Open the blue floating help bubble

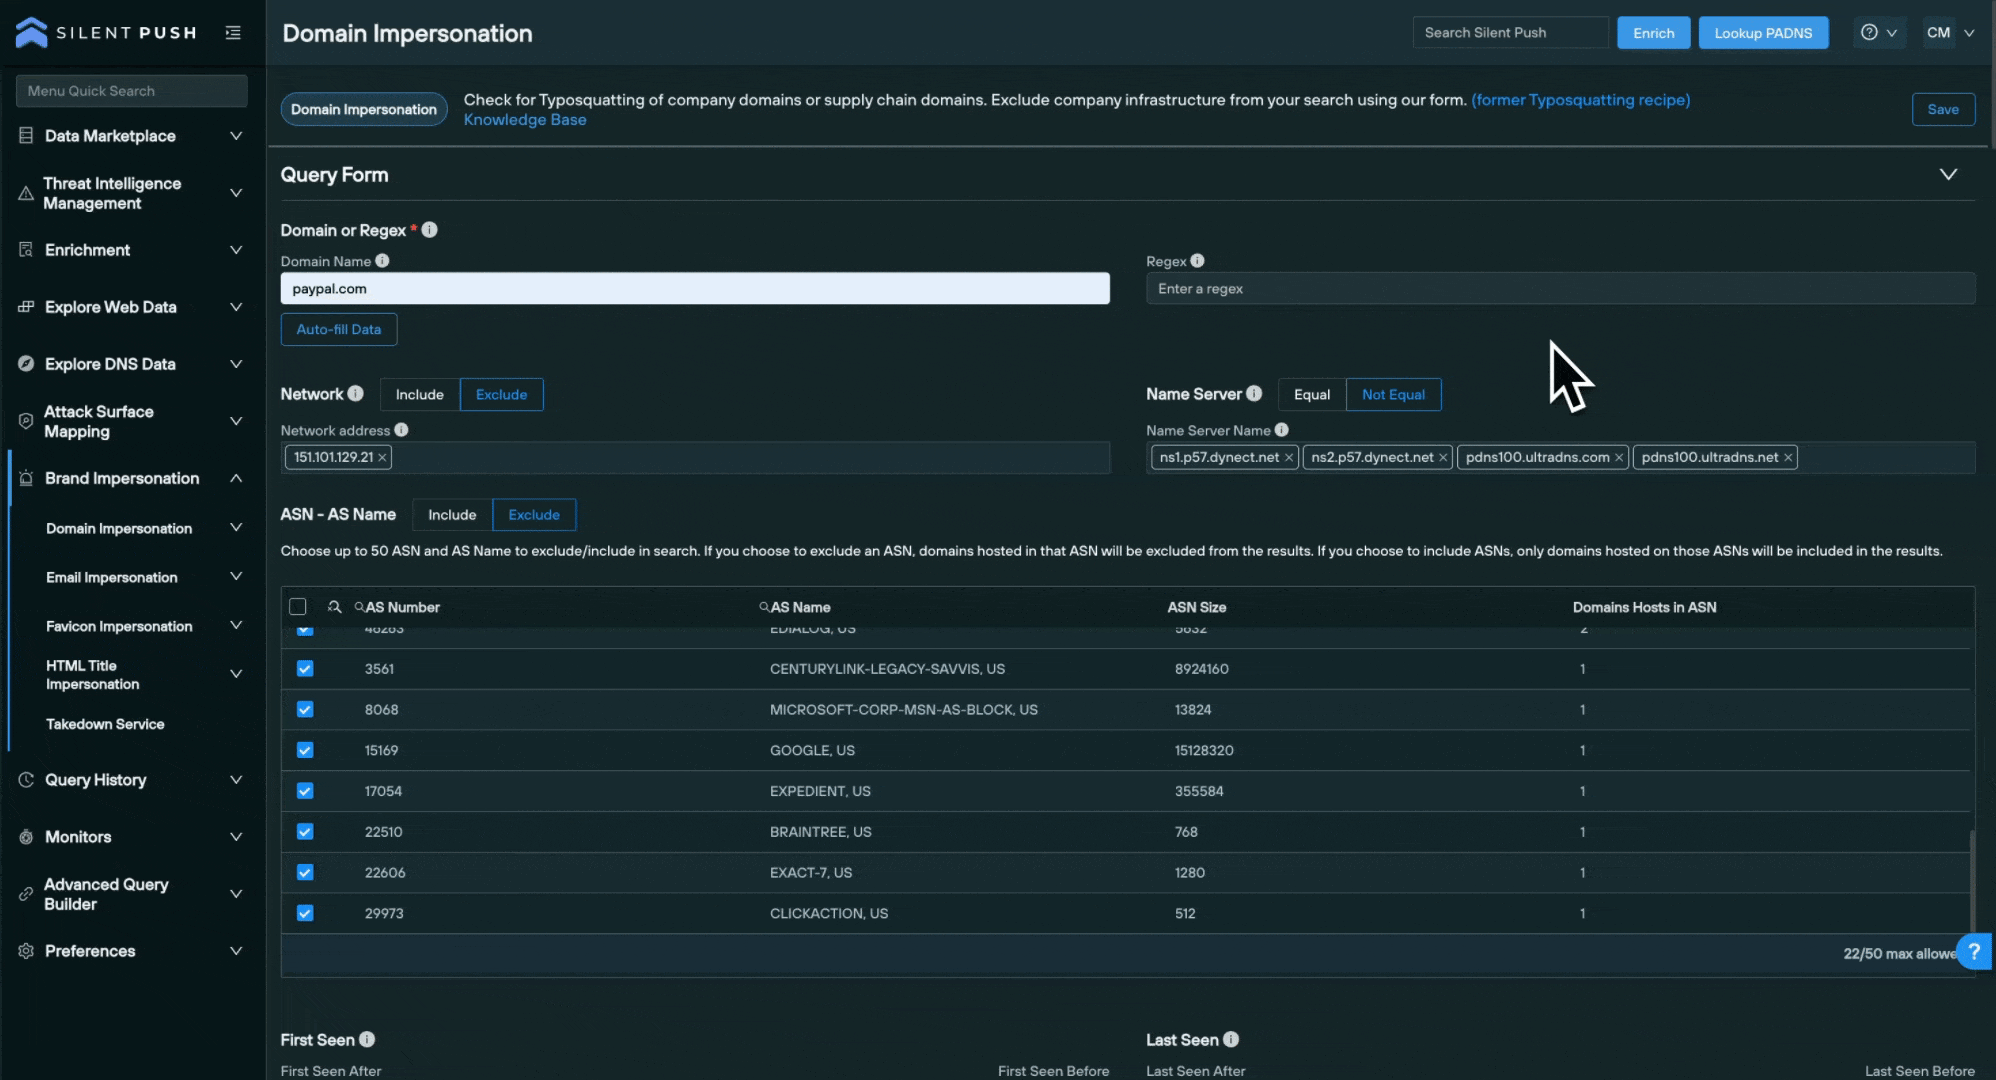click(1974, 952)
